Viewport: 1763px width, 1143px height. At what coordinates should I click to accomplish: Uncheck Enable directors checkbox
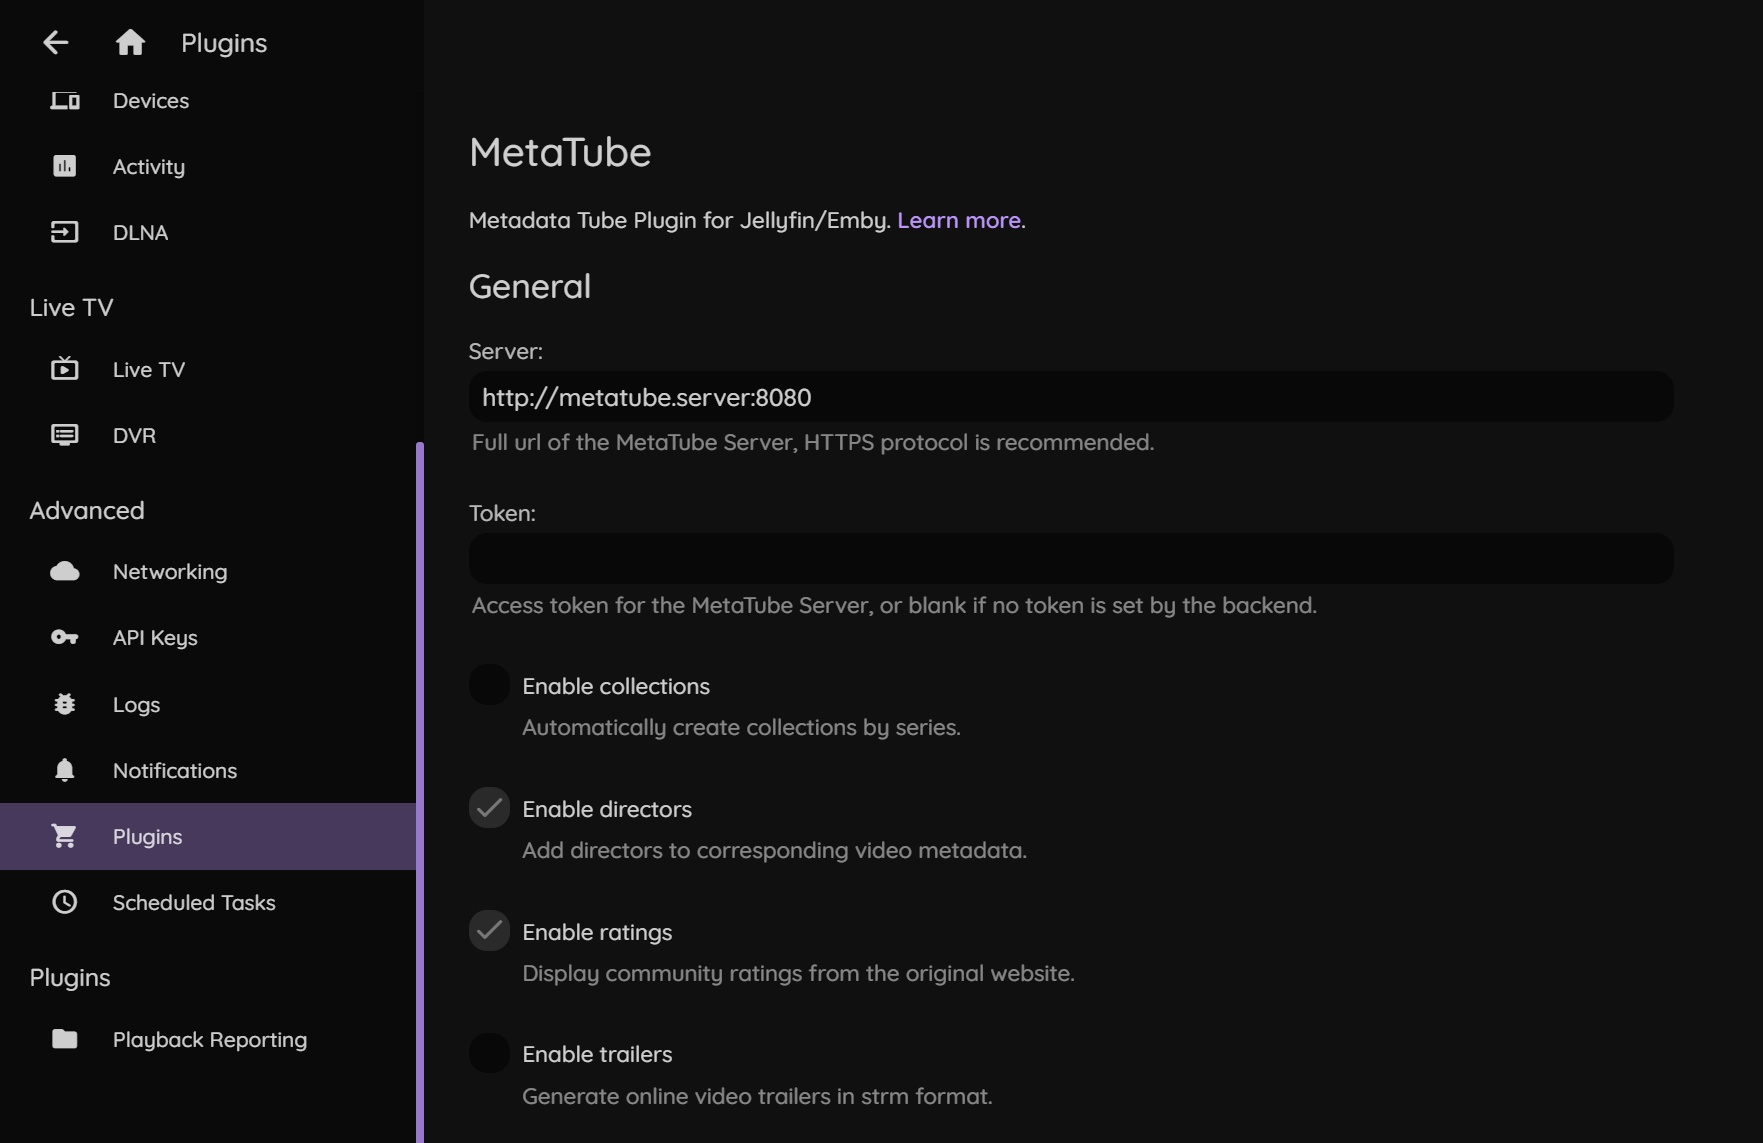[x=489, y=809]
